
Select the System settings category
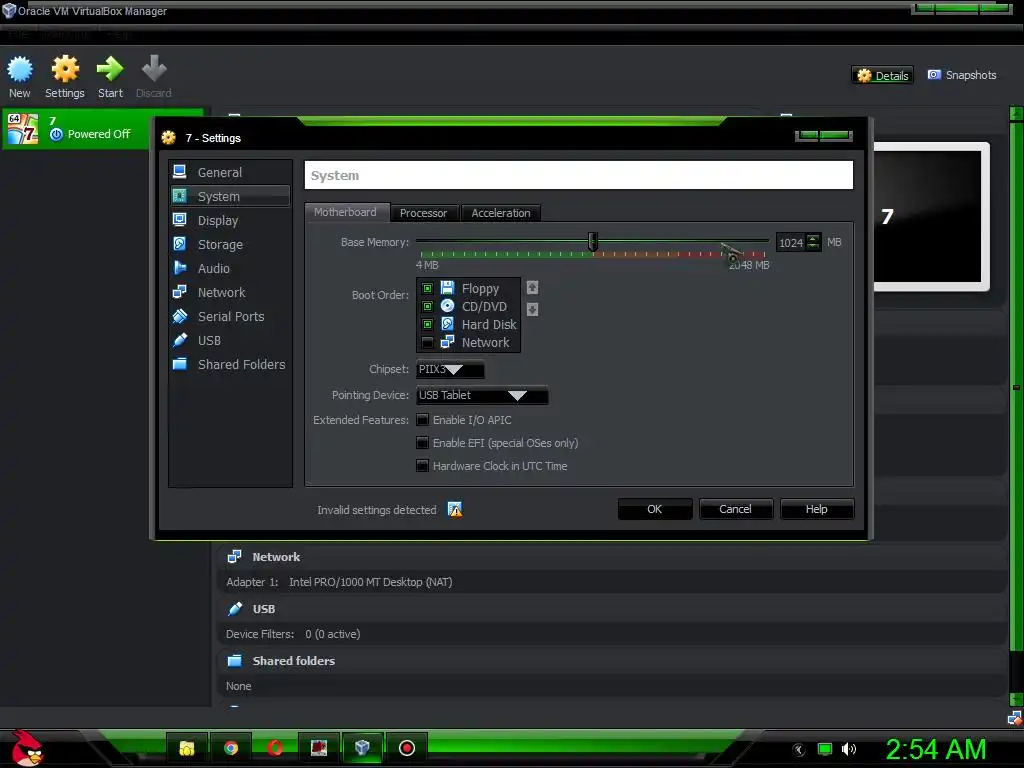click(x=230, y=197)
